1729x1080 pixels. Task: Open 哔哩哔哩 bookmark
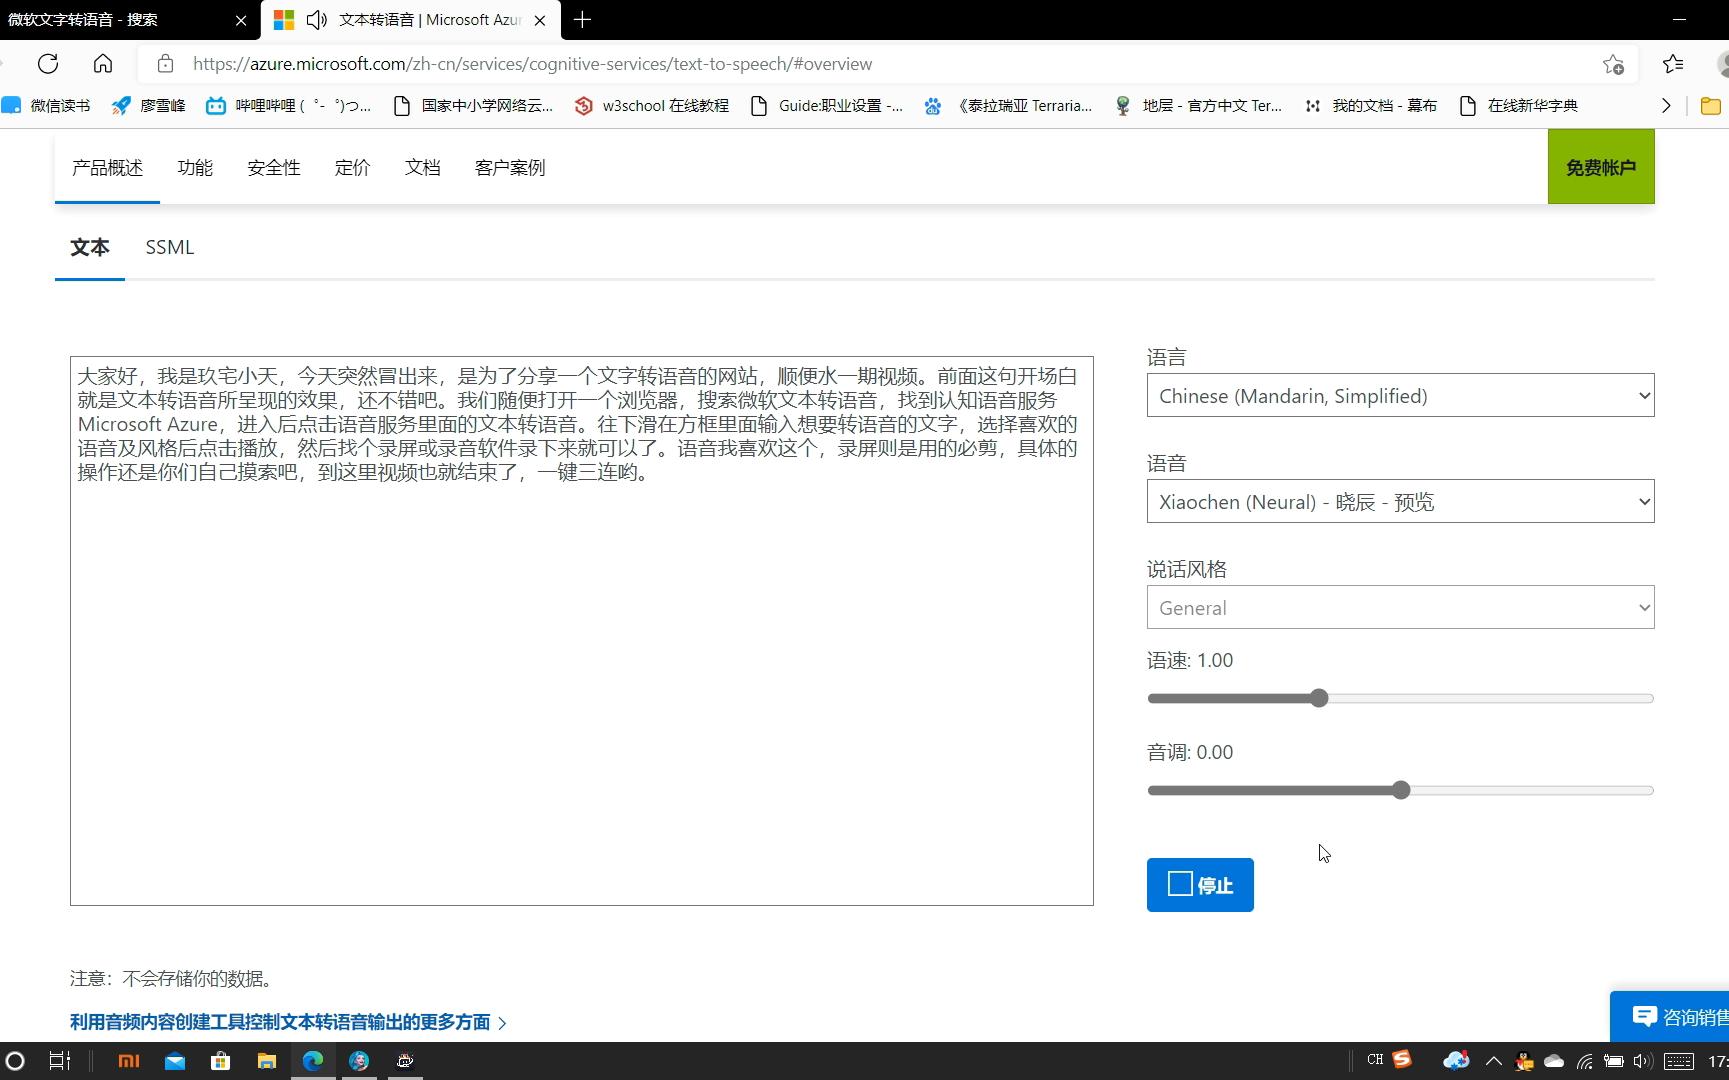(288, 105)
